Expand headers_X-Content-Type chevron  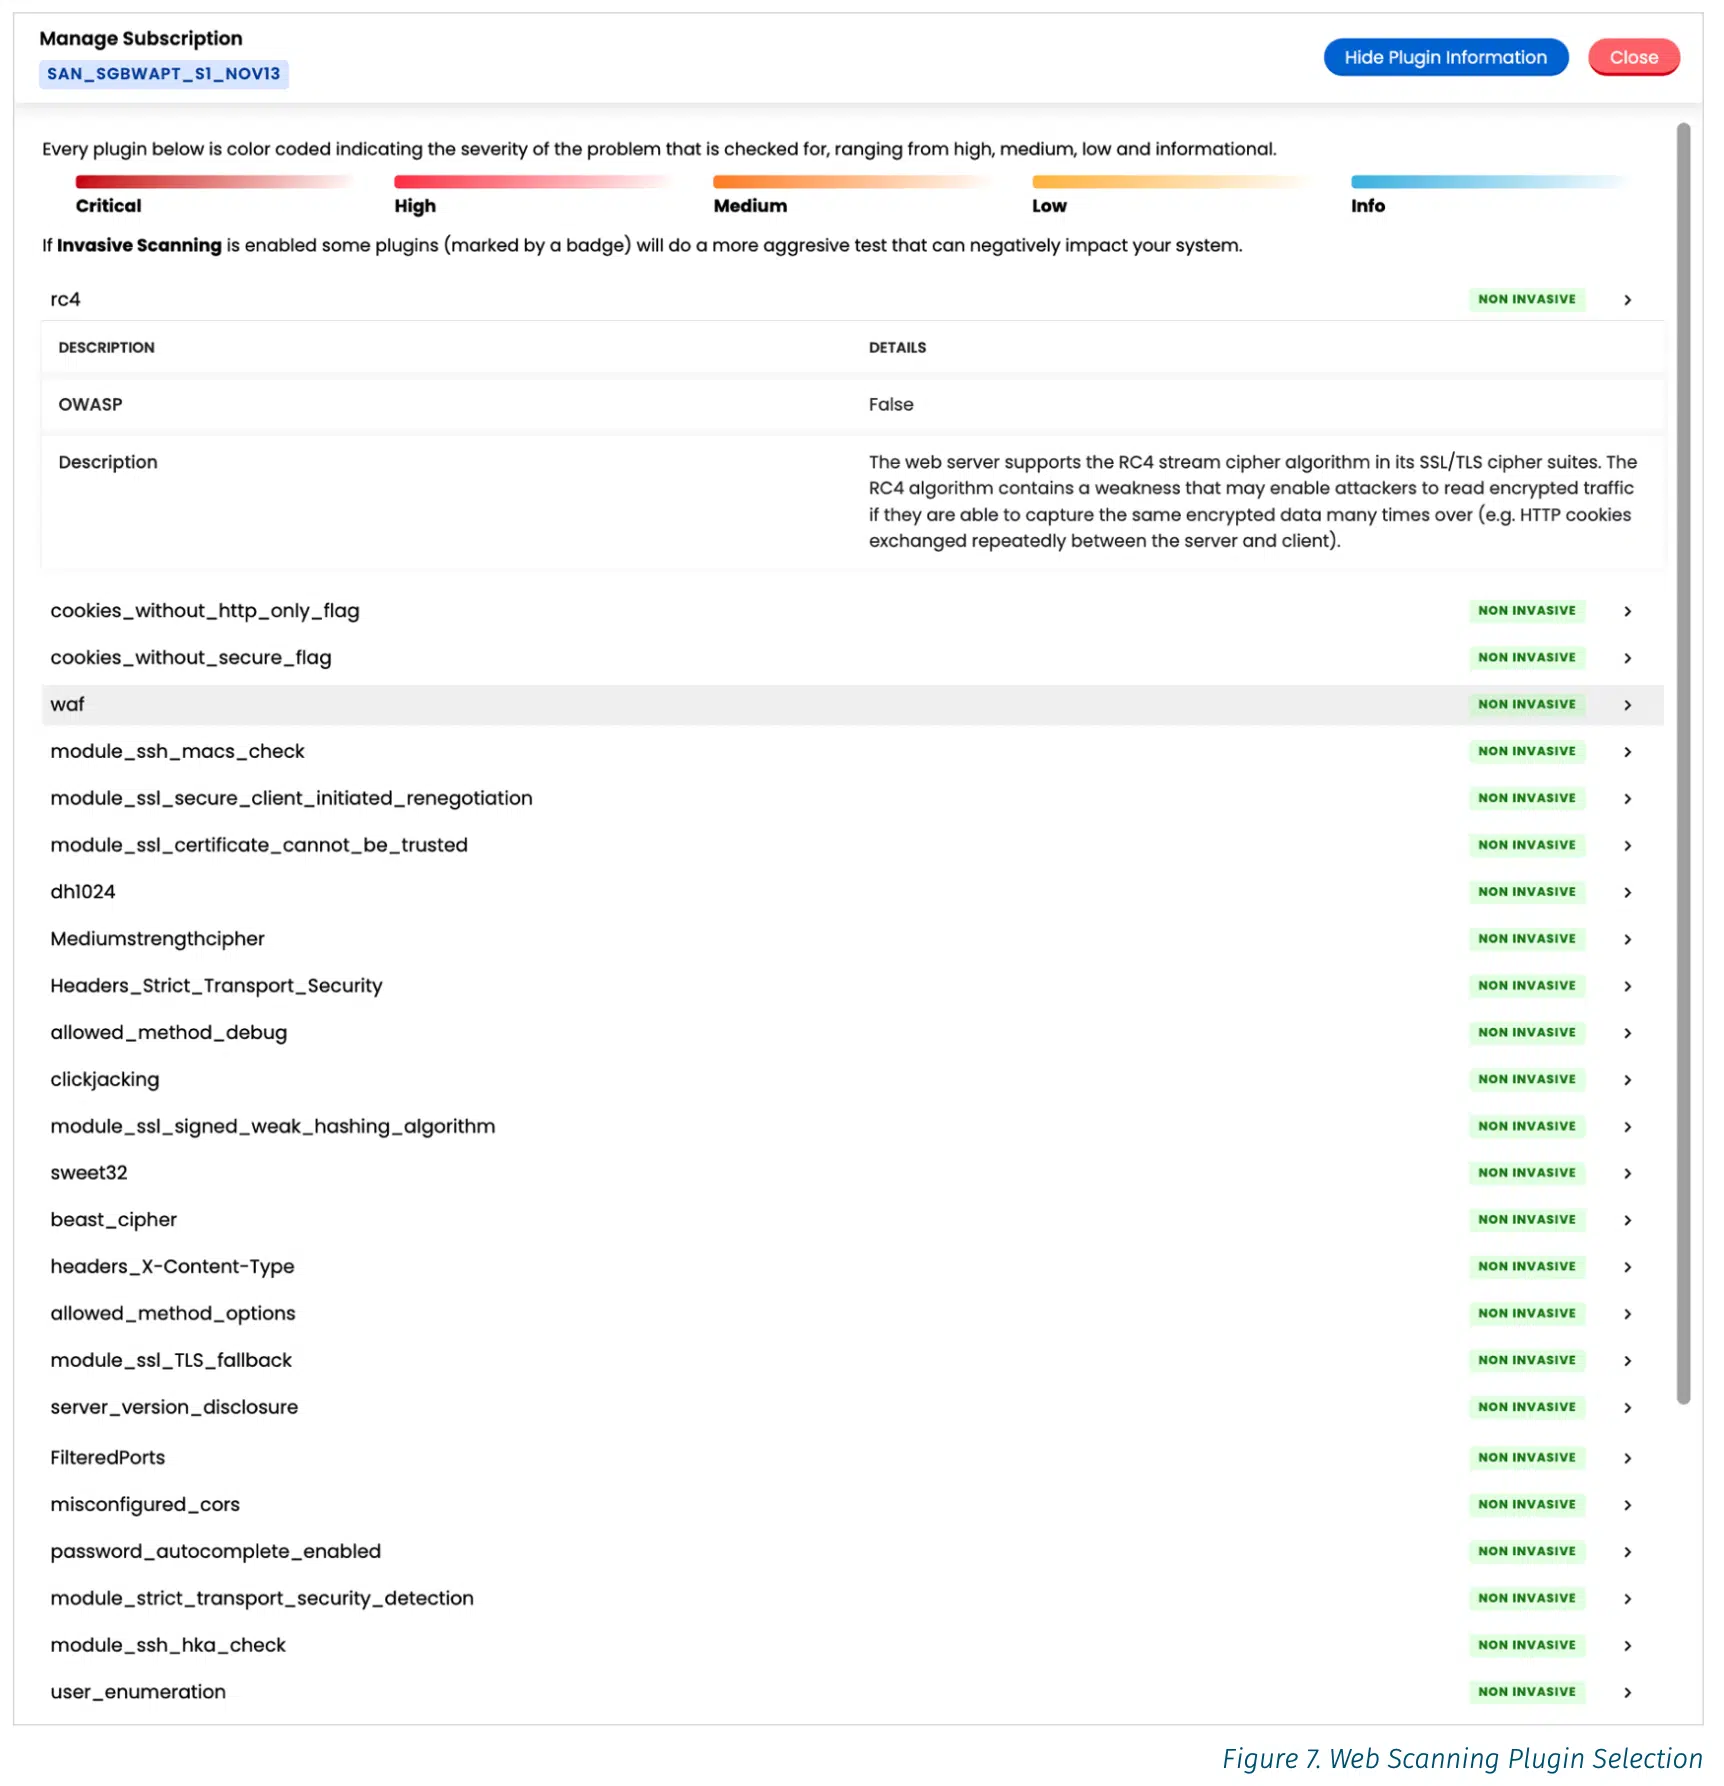point(1627,1267)
